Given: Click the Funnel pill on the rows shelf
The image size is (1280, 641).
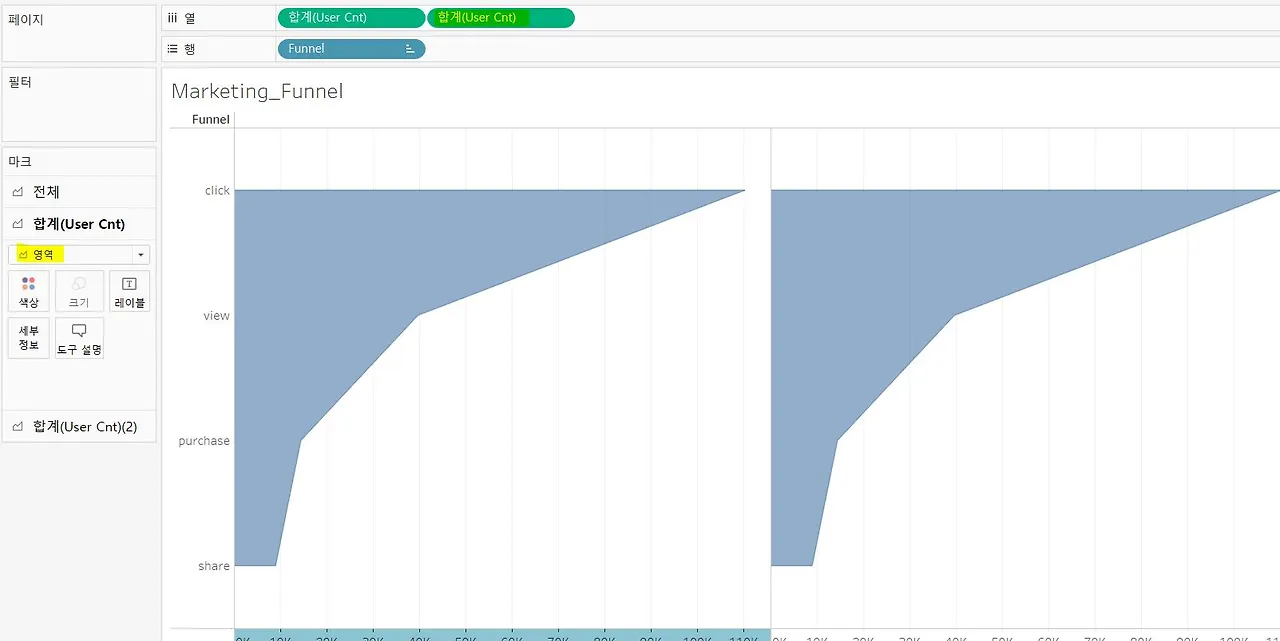Looking at the screenshot, I should tap(351, 49).
